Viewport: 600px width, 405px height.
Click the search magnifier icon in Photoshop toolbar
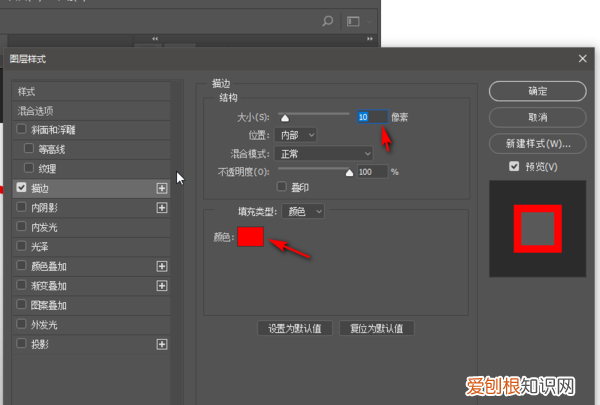tap(328, 21)
